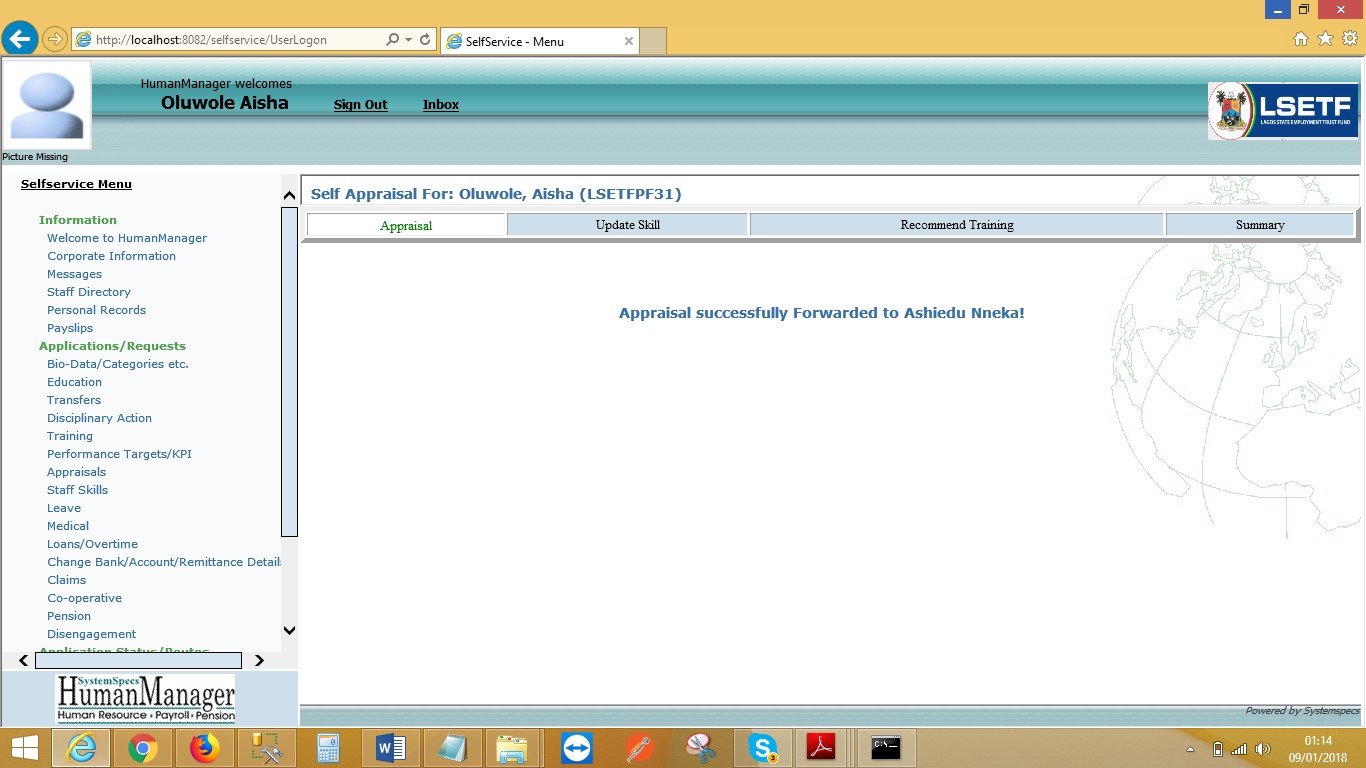
Task: Click the volume speaker tray icon
Action: click(1263, 749)
